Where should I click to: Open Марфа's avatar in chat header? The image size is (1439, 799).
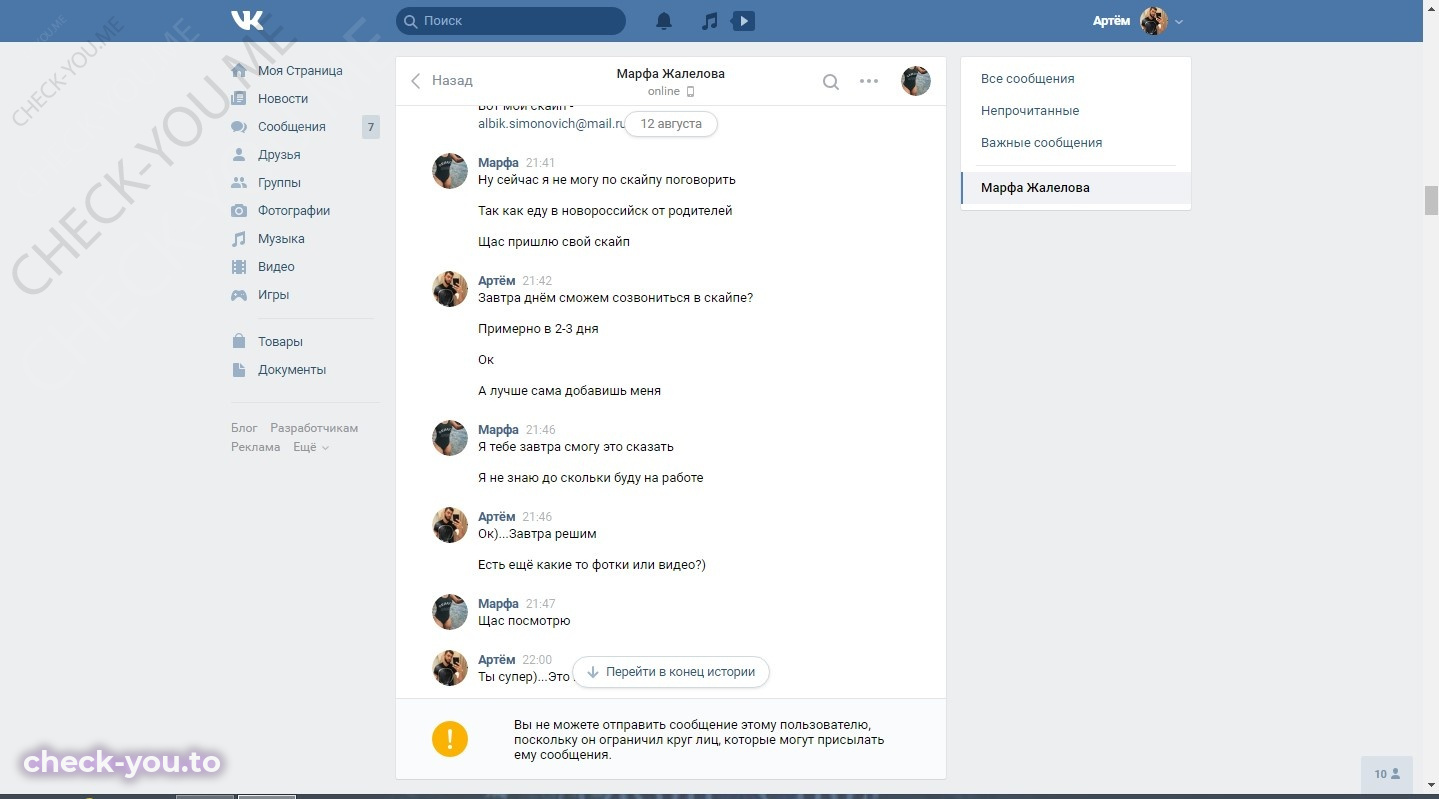916,81
